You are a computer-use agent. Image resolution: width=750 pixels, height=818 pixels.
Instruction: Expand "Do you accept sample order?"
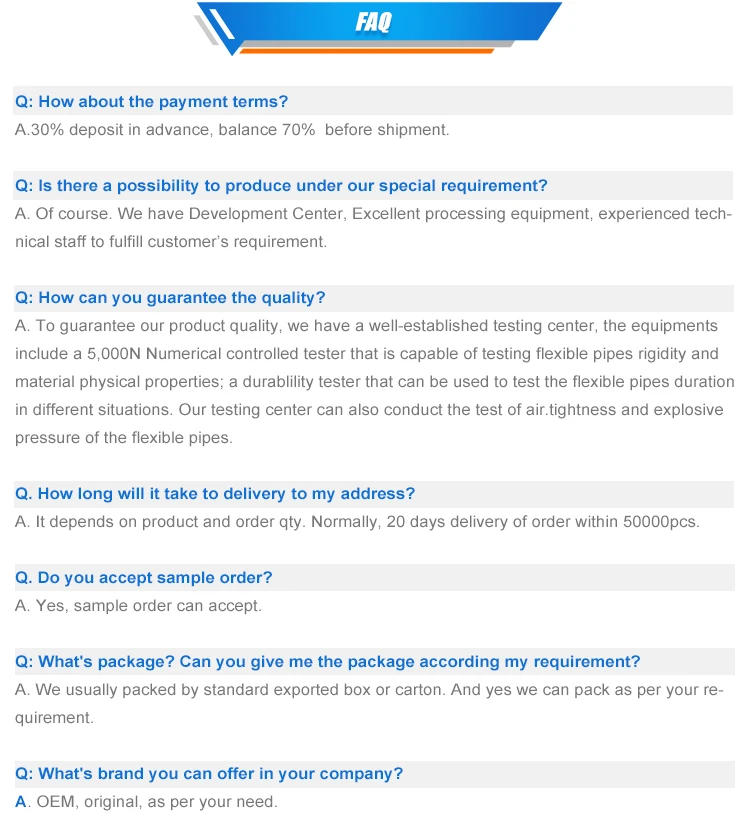144,577
